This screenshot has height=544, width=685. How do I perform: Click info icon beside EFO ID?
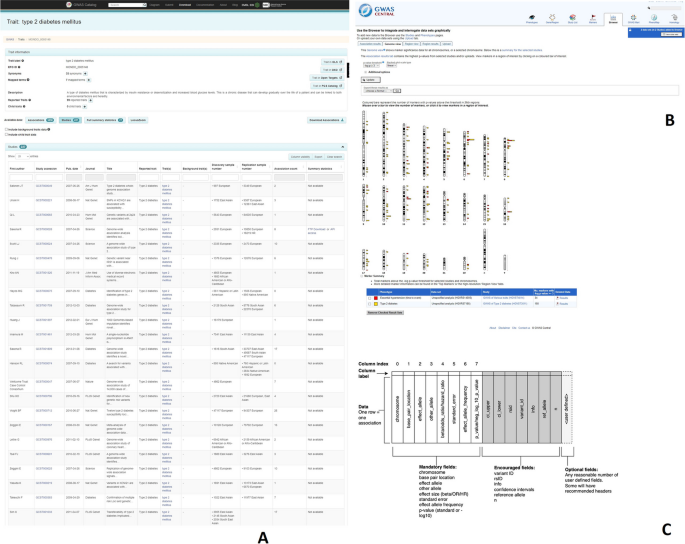tap(19, 67)
